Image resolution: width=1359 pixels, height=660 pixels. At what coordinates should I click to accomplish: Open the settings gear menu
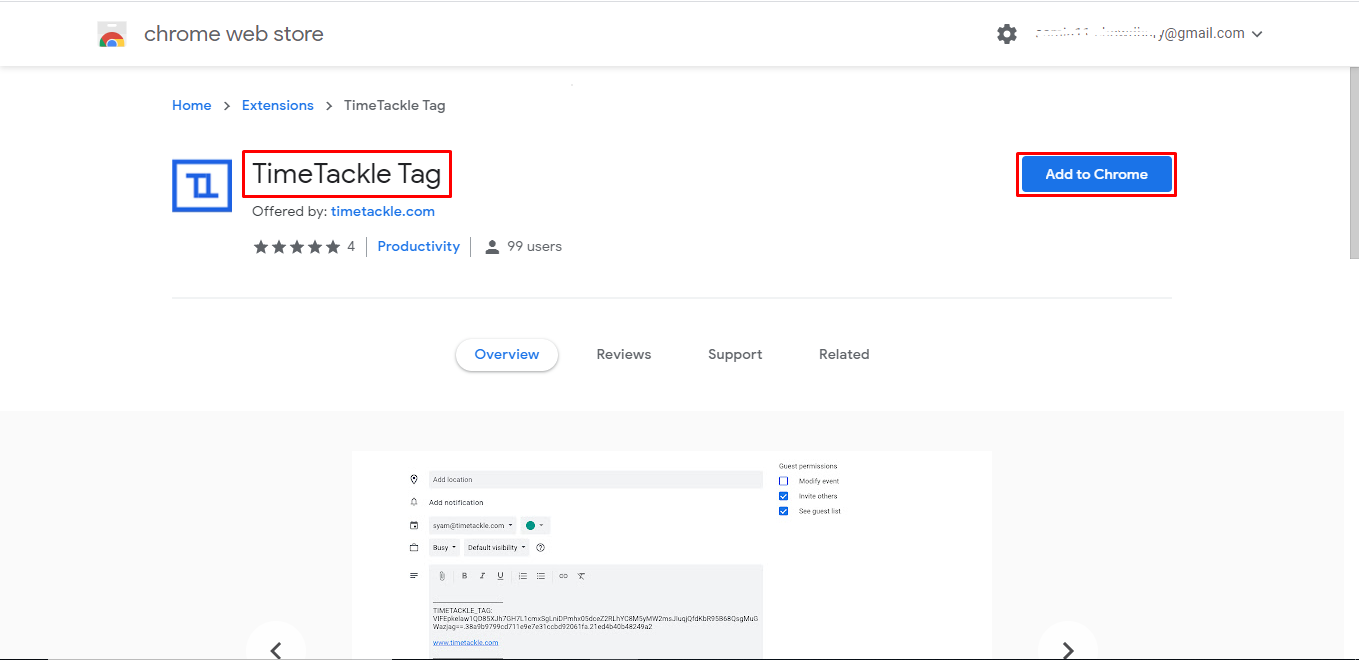(1006, 34)
